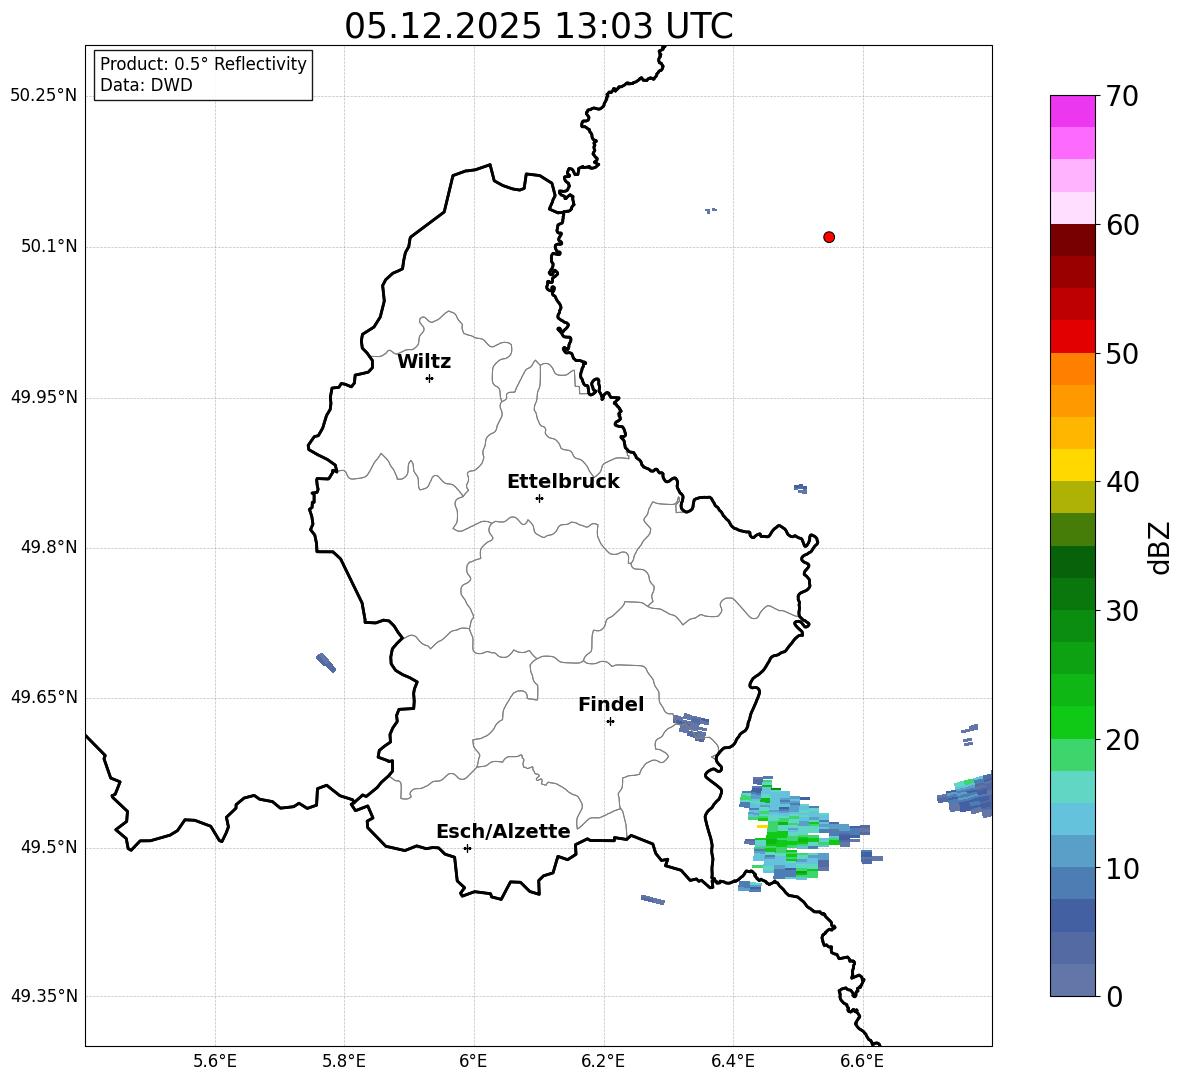Click the 20 tick on the colorbar
Image resolution: width=1184 pixels, height=1081 pixels.
[x=1122, y=740]
